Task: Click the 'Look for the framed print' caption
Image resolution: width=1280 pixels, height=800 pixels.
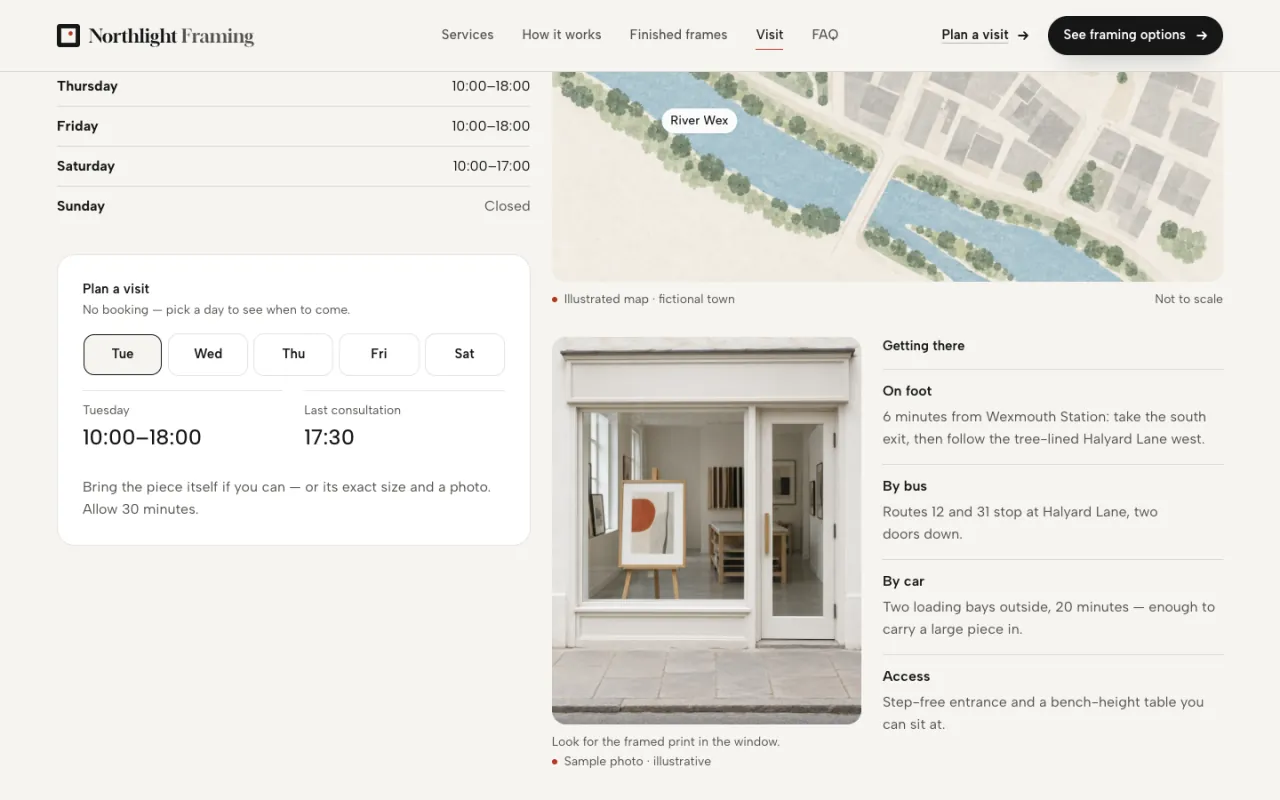Action: 666,742
